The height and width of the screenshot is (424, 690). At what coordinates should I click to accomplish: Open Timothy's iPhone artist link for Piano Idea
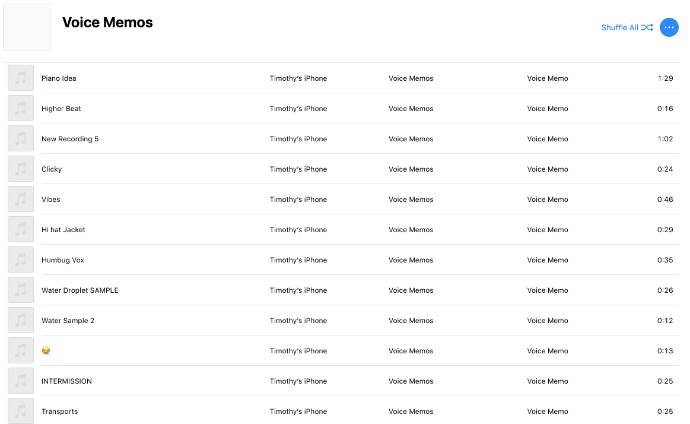[298, 78]
